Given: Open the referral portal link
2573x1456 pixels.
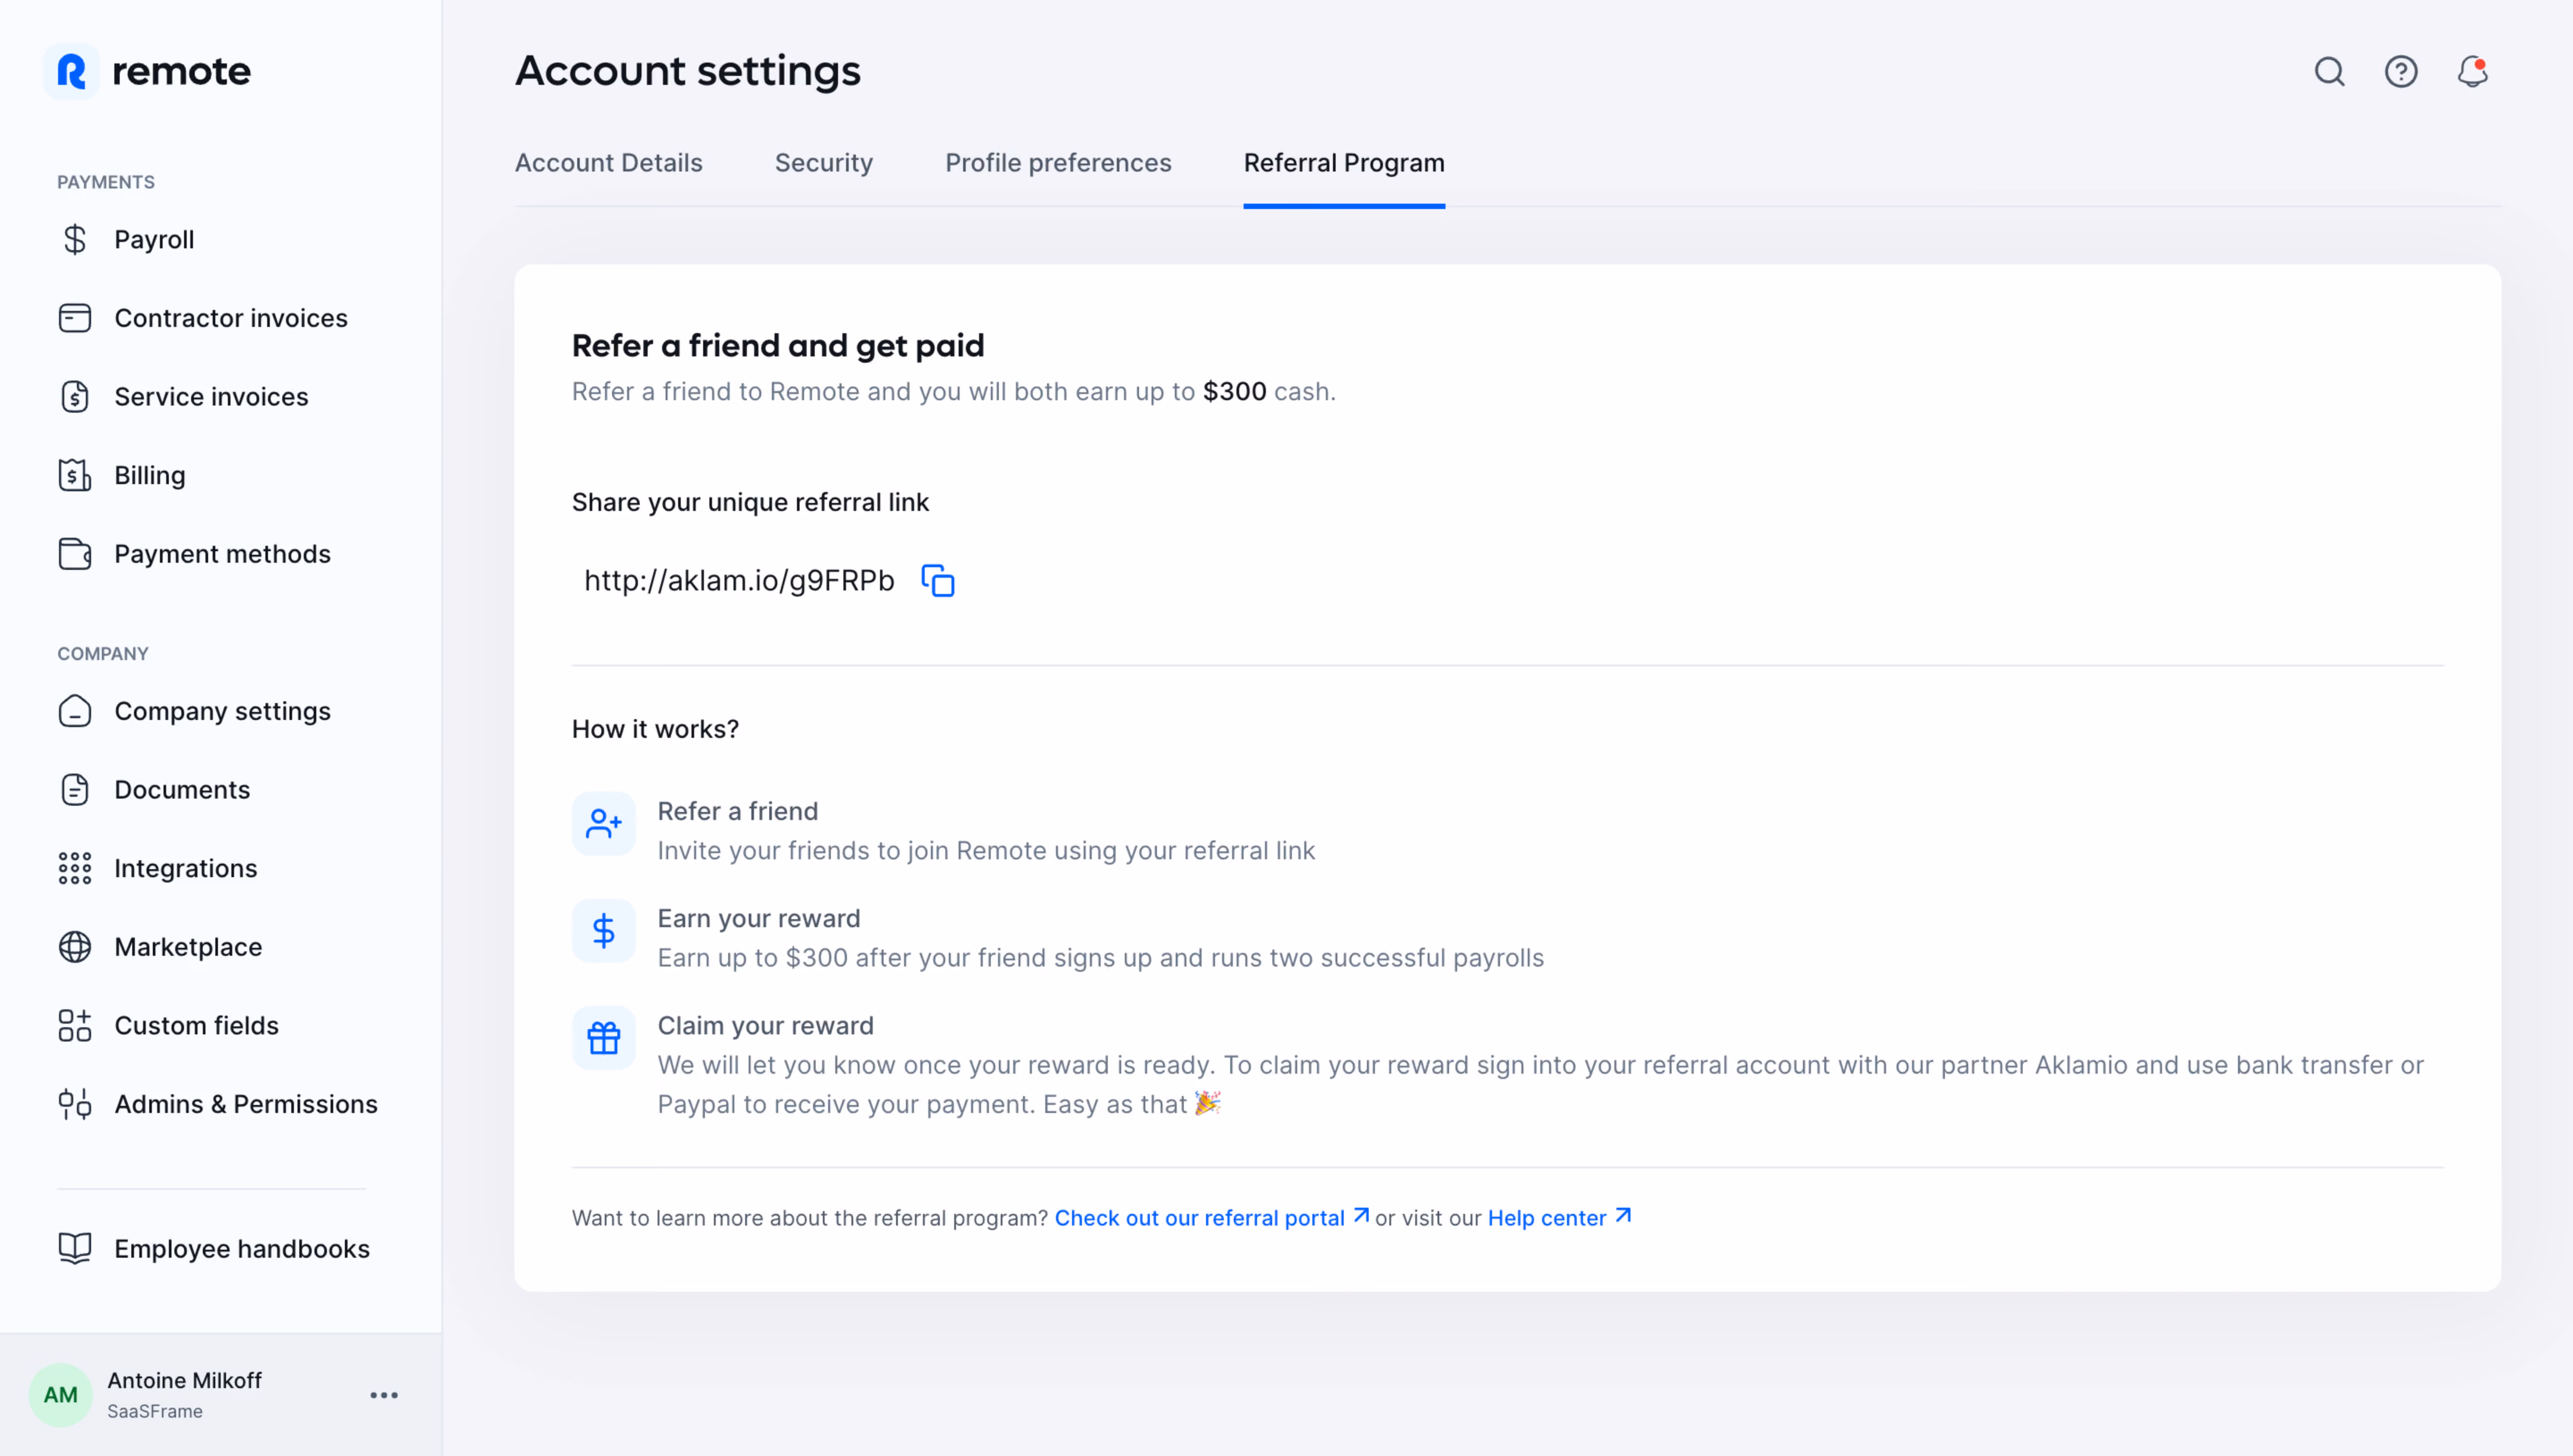Looking at the screenshot, I should pyautogui.click(x=1211, y=1217).
